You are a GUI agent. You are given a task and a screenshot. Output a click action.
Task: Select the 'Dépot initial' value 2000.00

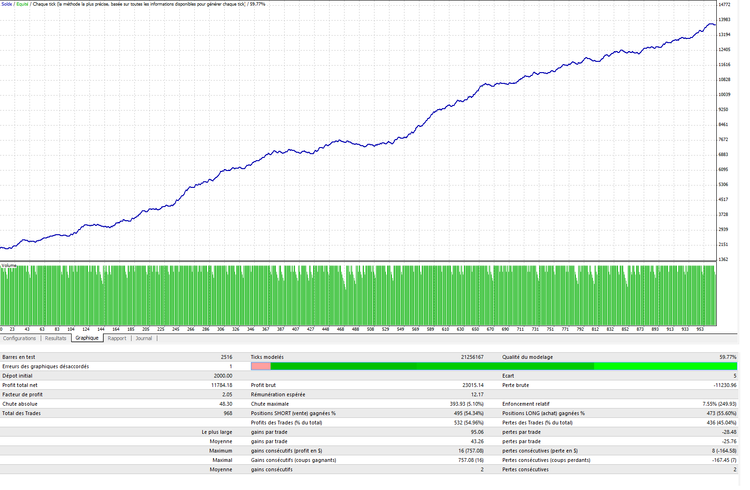(219, 375)
